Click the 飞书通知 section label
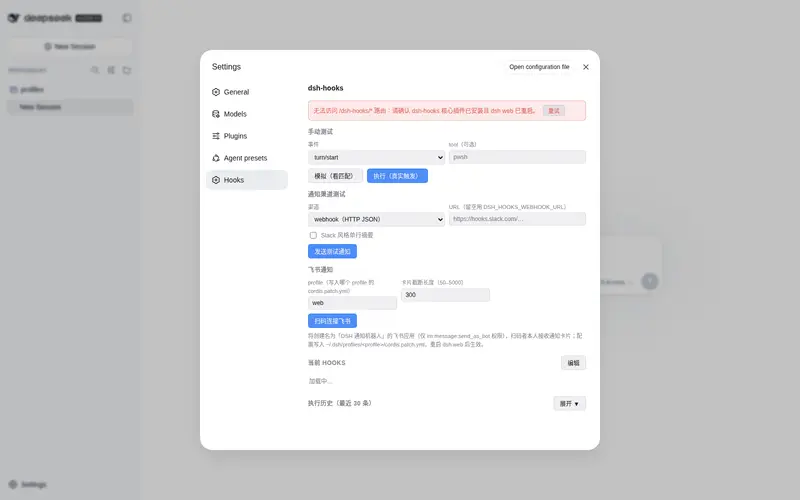 coord(320,269)
